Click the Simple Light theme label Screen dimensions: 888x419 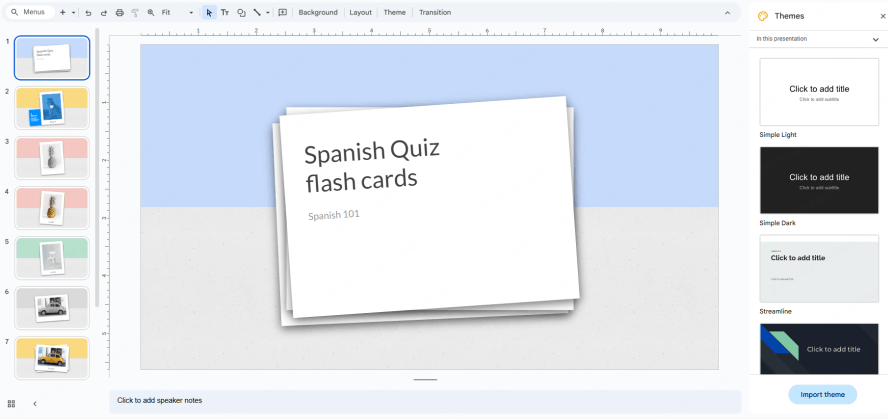click(x=778, y=135)
